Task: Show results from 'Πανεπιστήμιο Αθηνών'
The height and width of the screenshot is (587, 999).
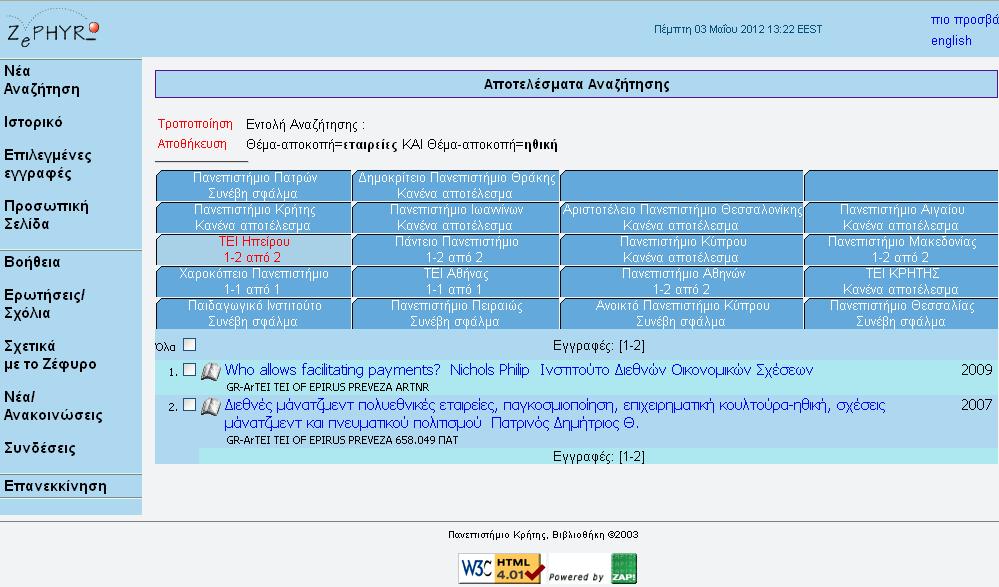Action: pos(682,281)
